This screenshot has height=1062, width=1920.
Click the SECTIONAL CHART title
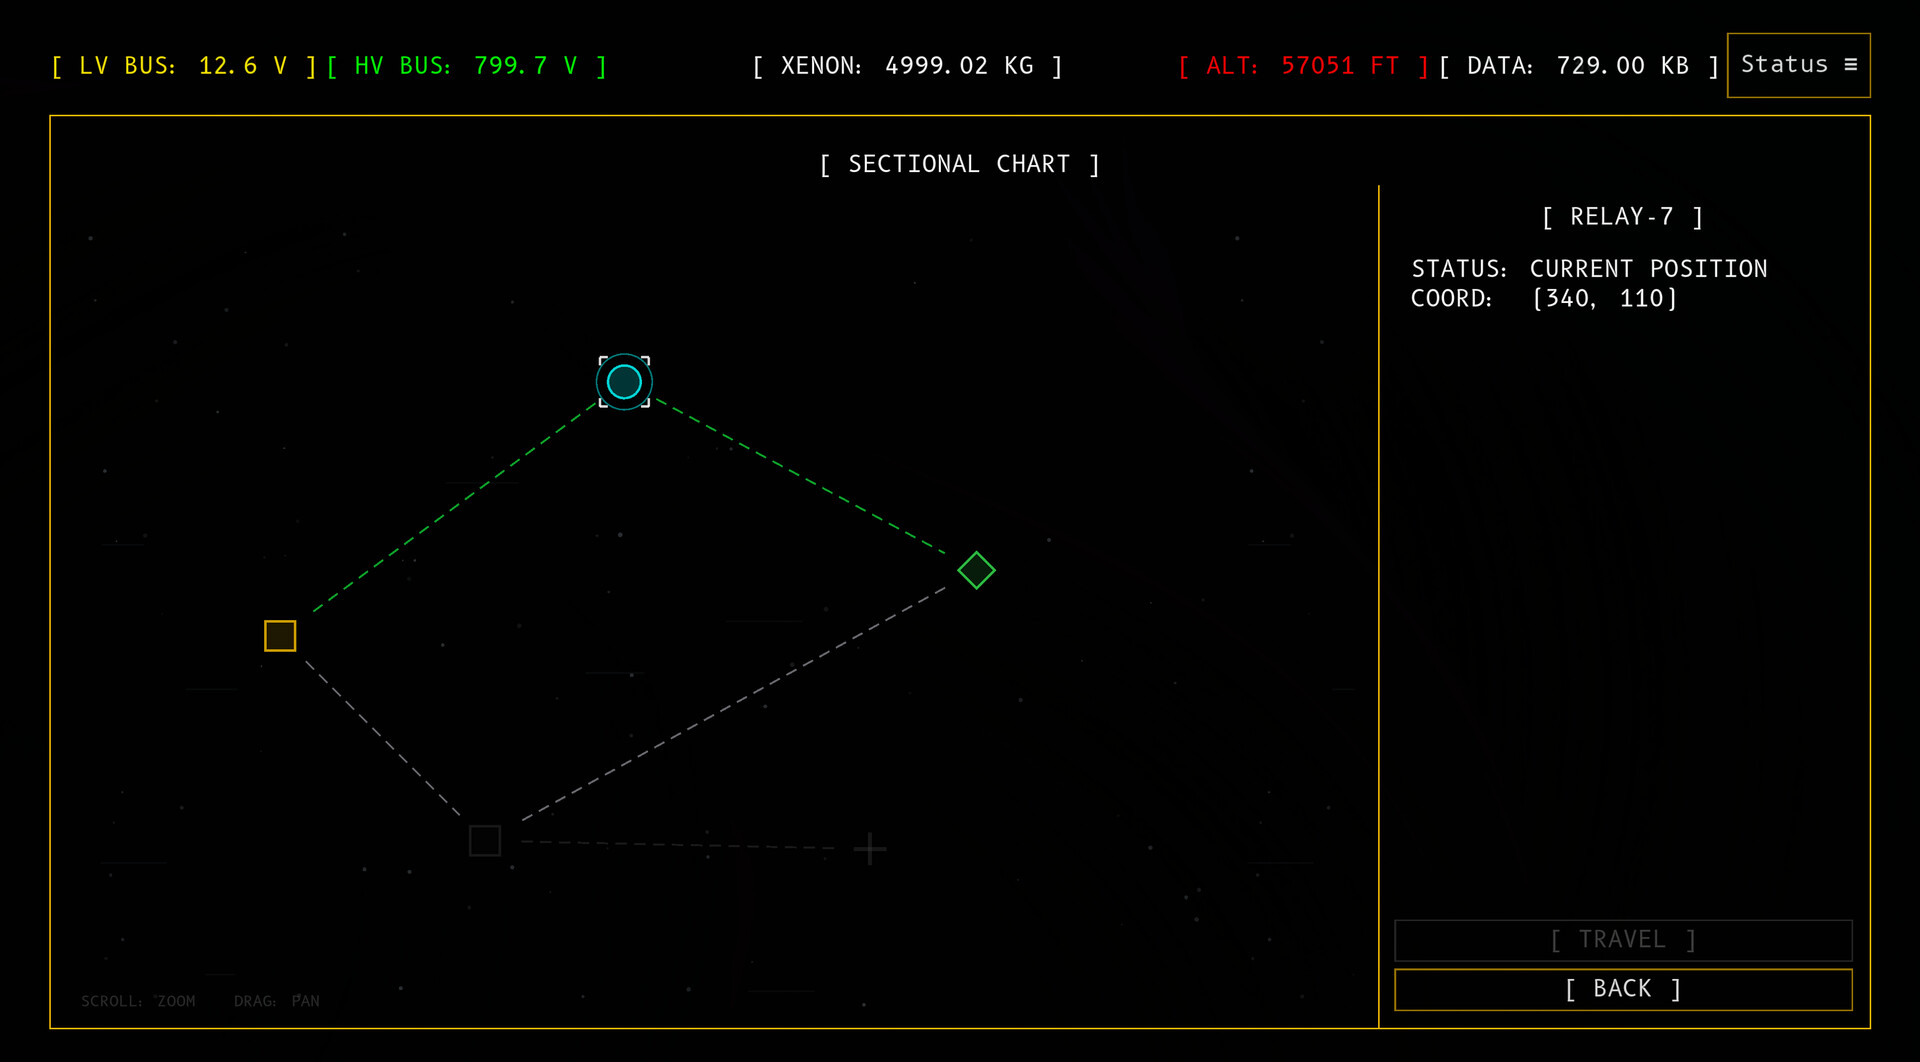959,164
